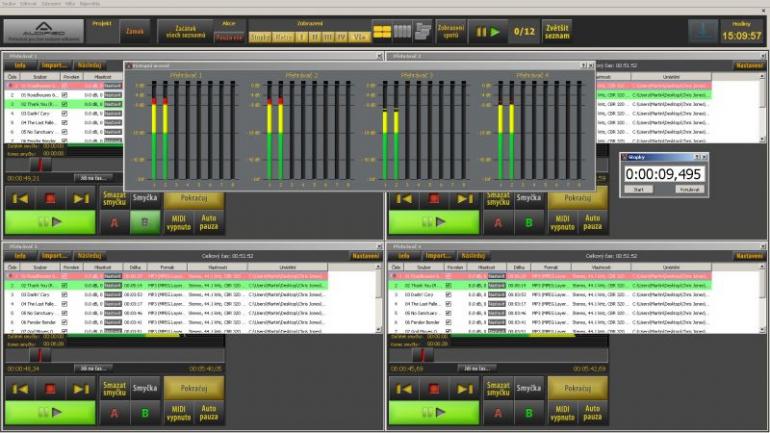Screen dimensions: 770x433
Task: Click the blue download arrow icon
Action: (703, 31)
